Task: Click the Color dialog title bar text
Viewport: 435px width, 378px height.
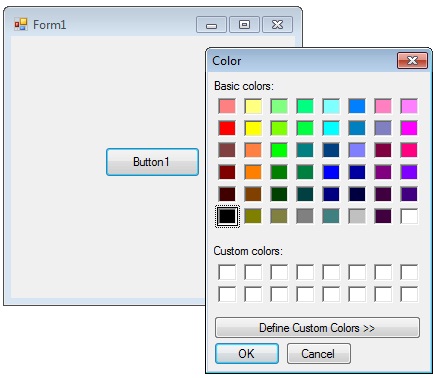Action: 227,61
